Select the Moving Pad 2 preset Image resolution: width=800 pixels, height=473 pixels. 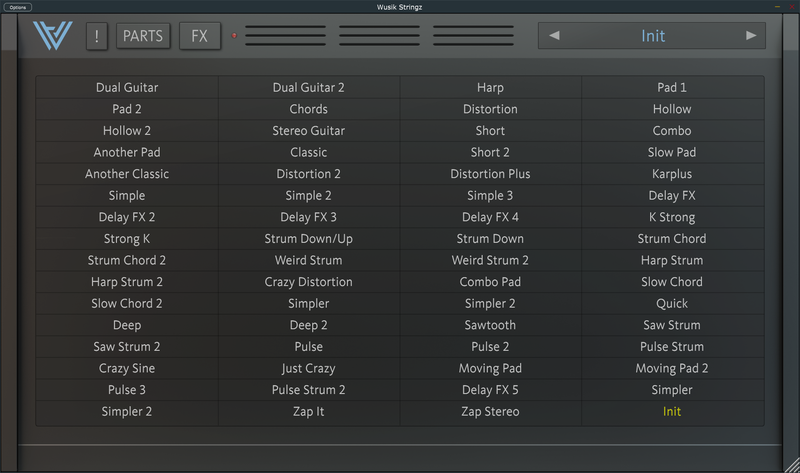(672, 368)
